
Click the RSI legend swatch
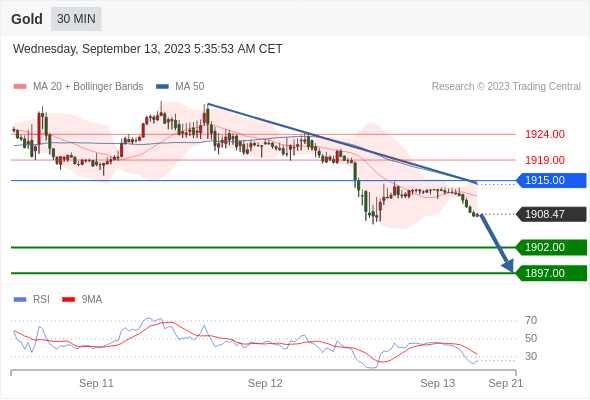click(x=20, y=300)
